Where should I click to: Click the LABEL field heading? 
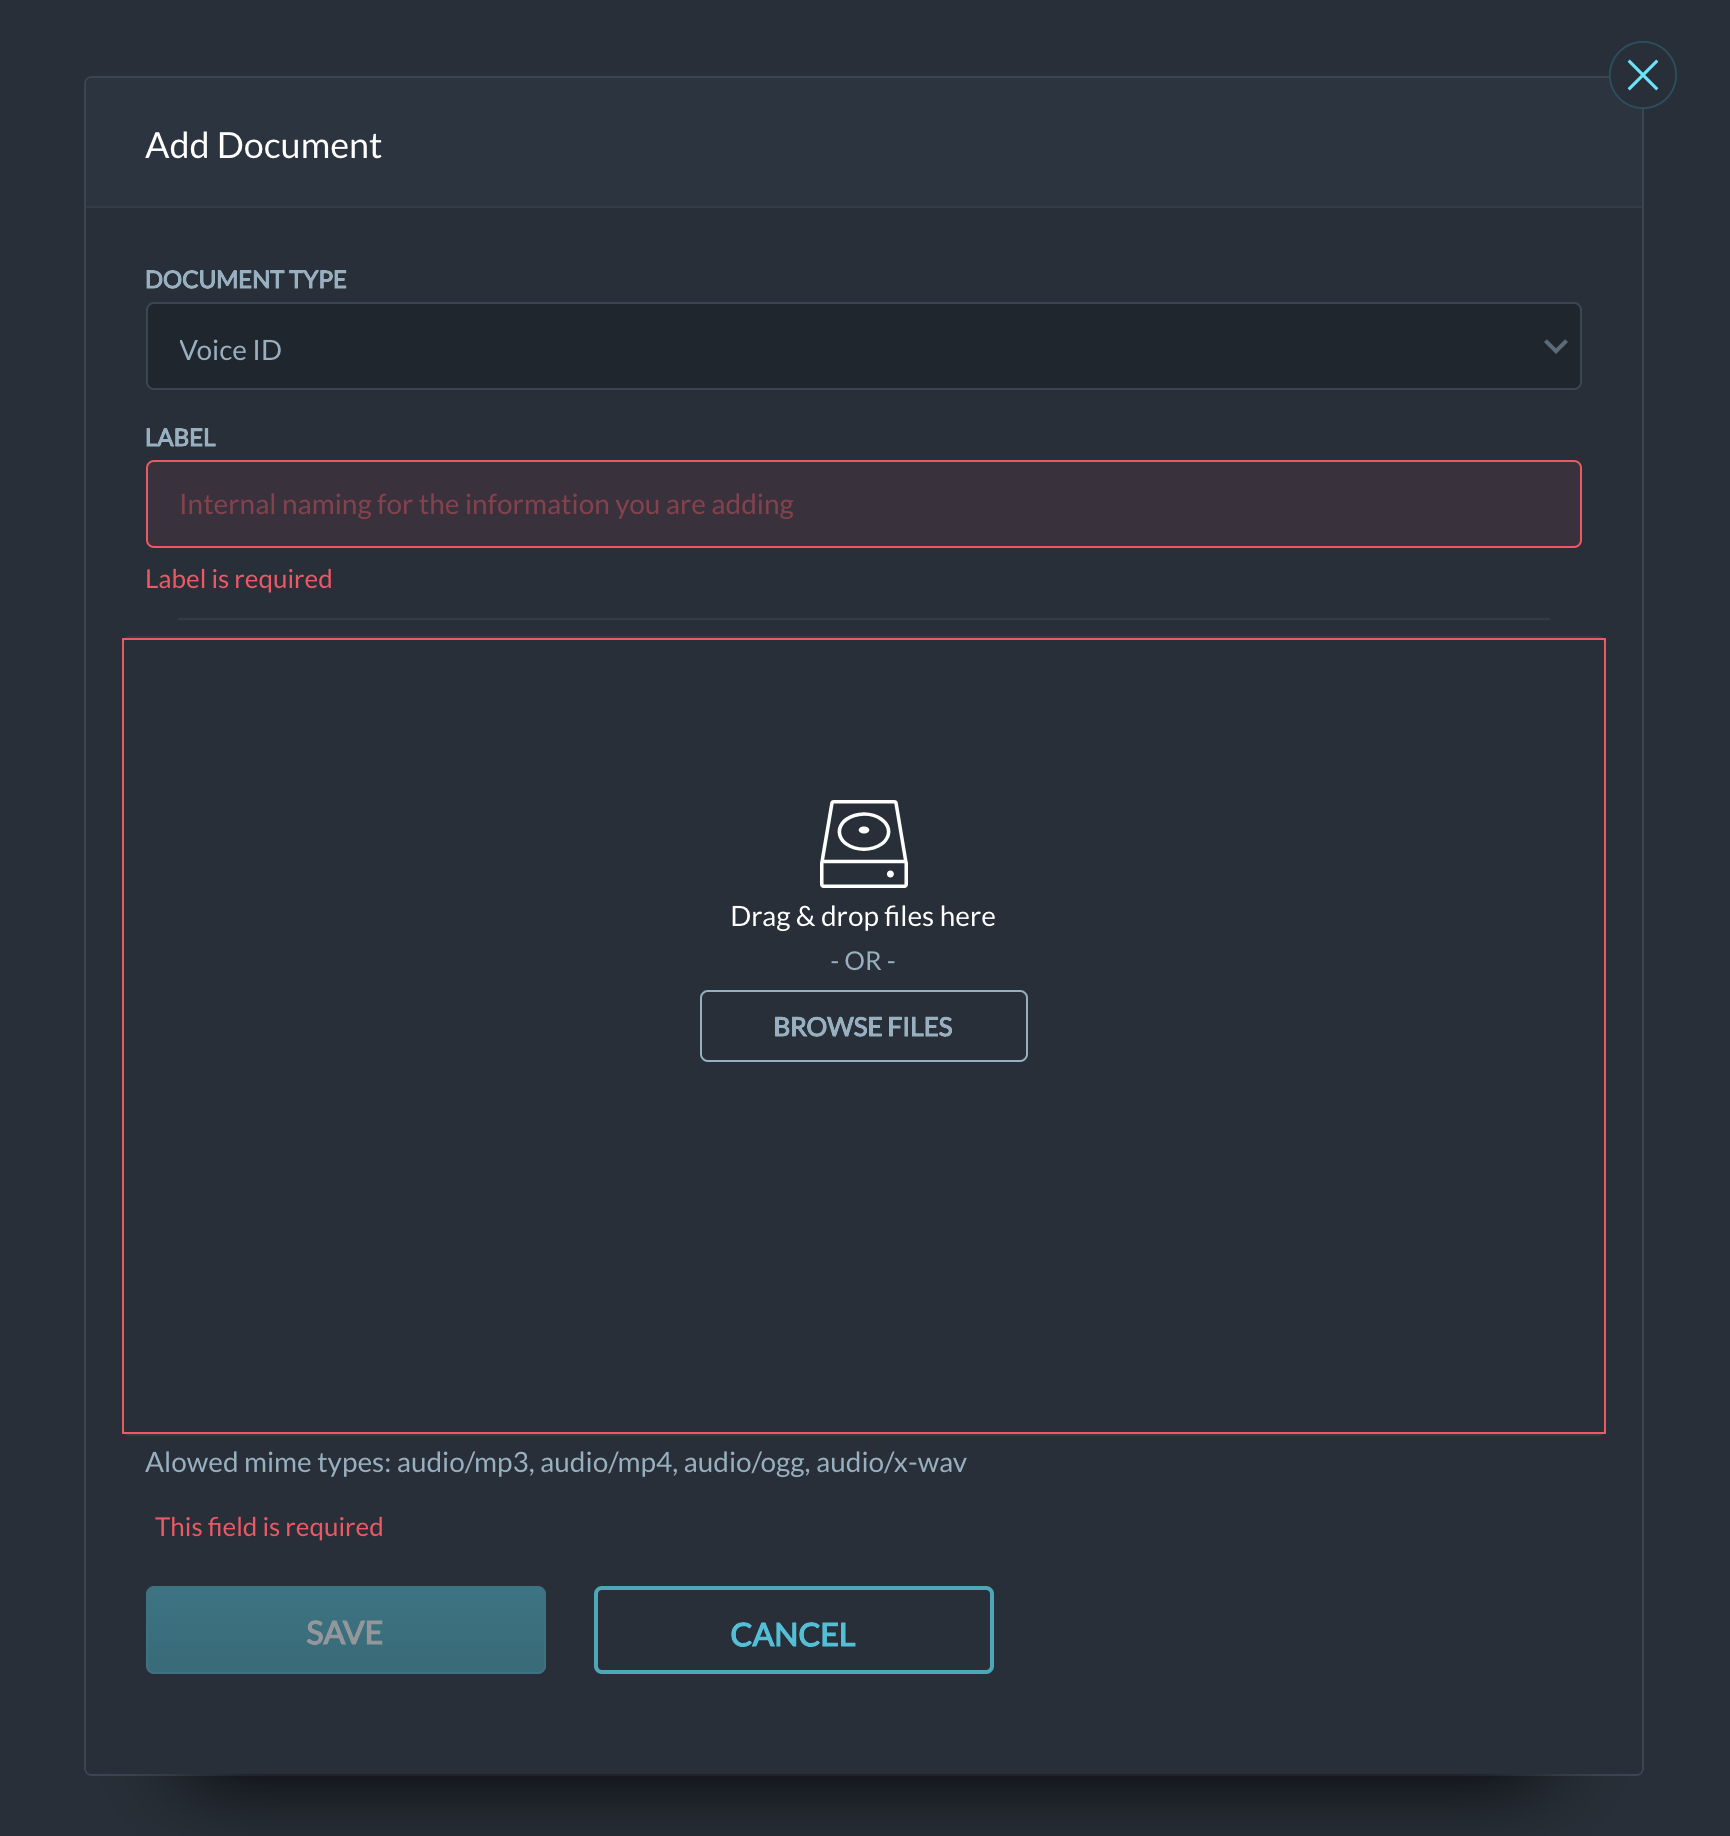(x=180, y=438)
